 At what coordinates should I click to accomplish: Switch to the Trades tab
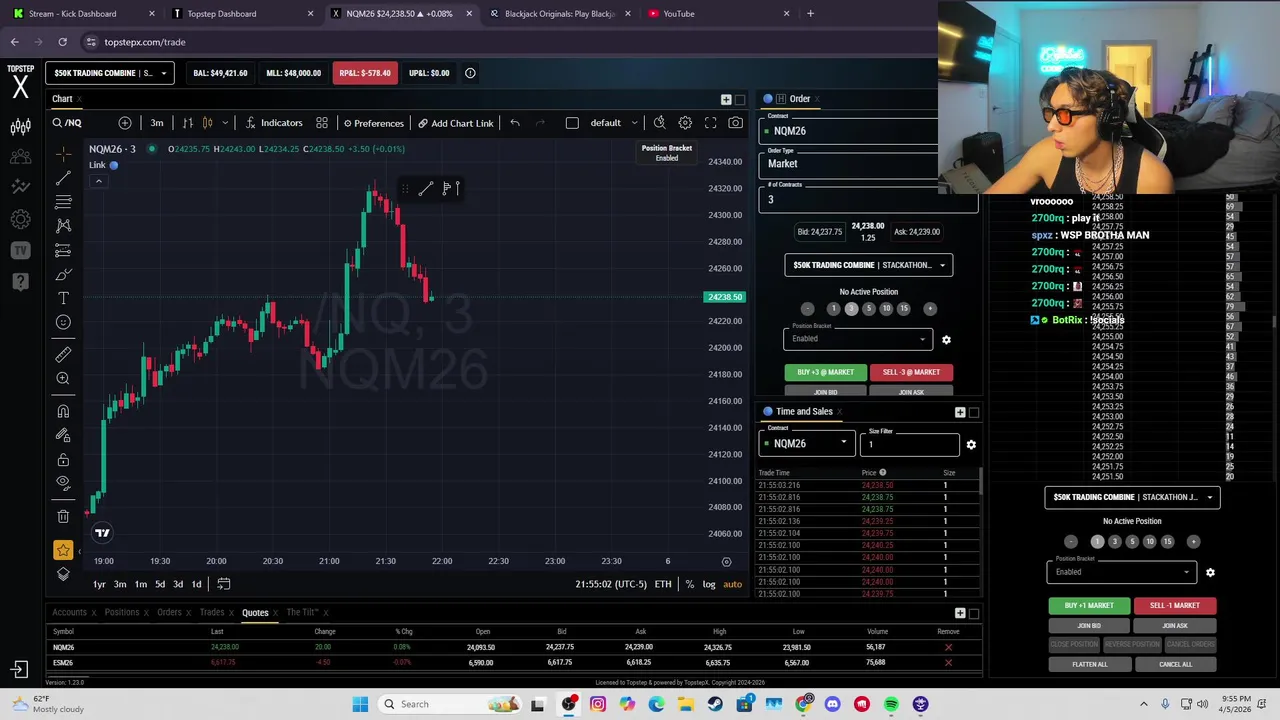click(211, 612)
